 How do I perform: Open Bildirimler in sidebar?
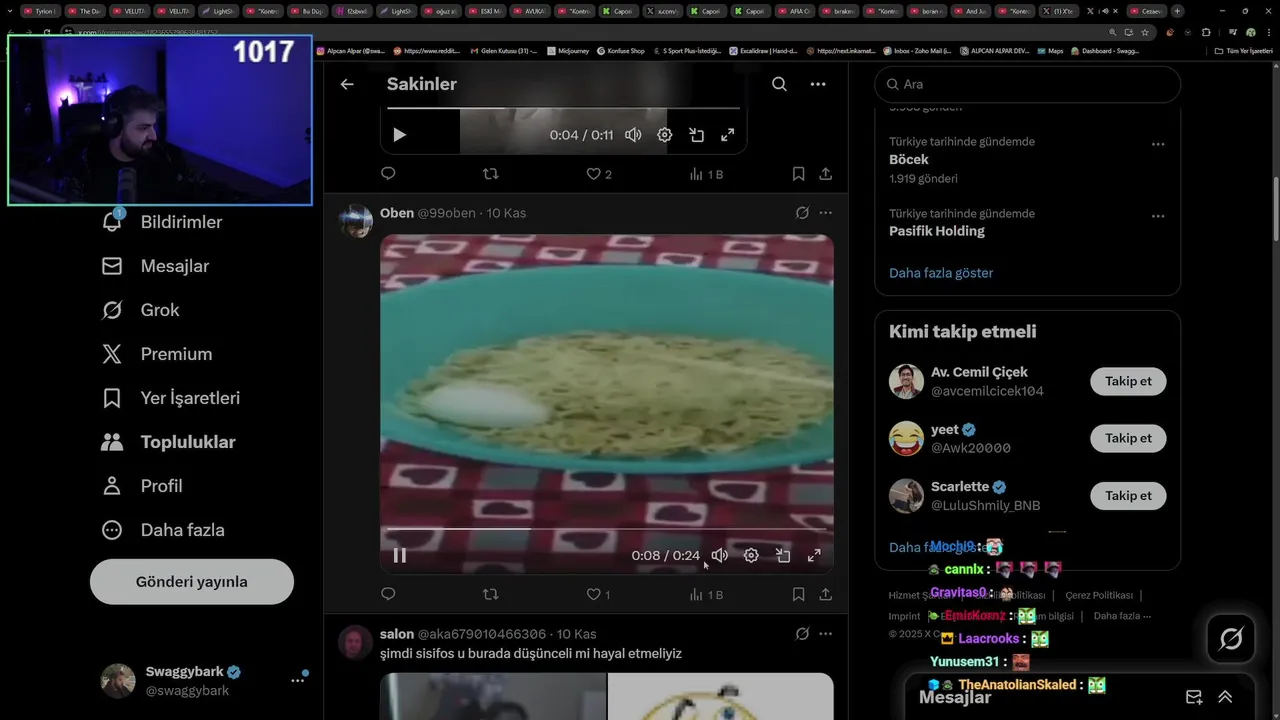[x=161, y=222]
